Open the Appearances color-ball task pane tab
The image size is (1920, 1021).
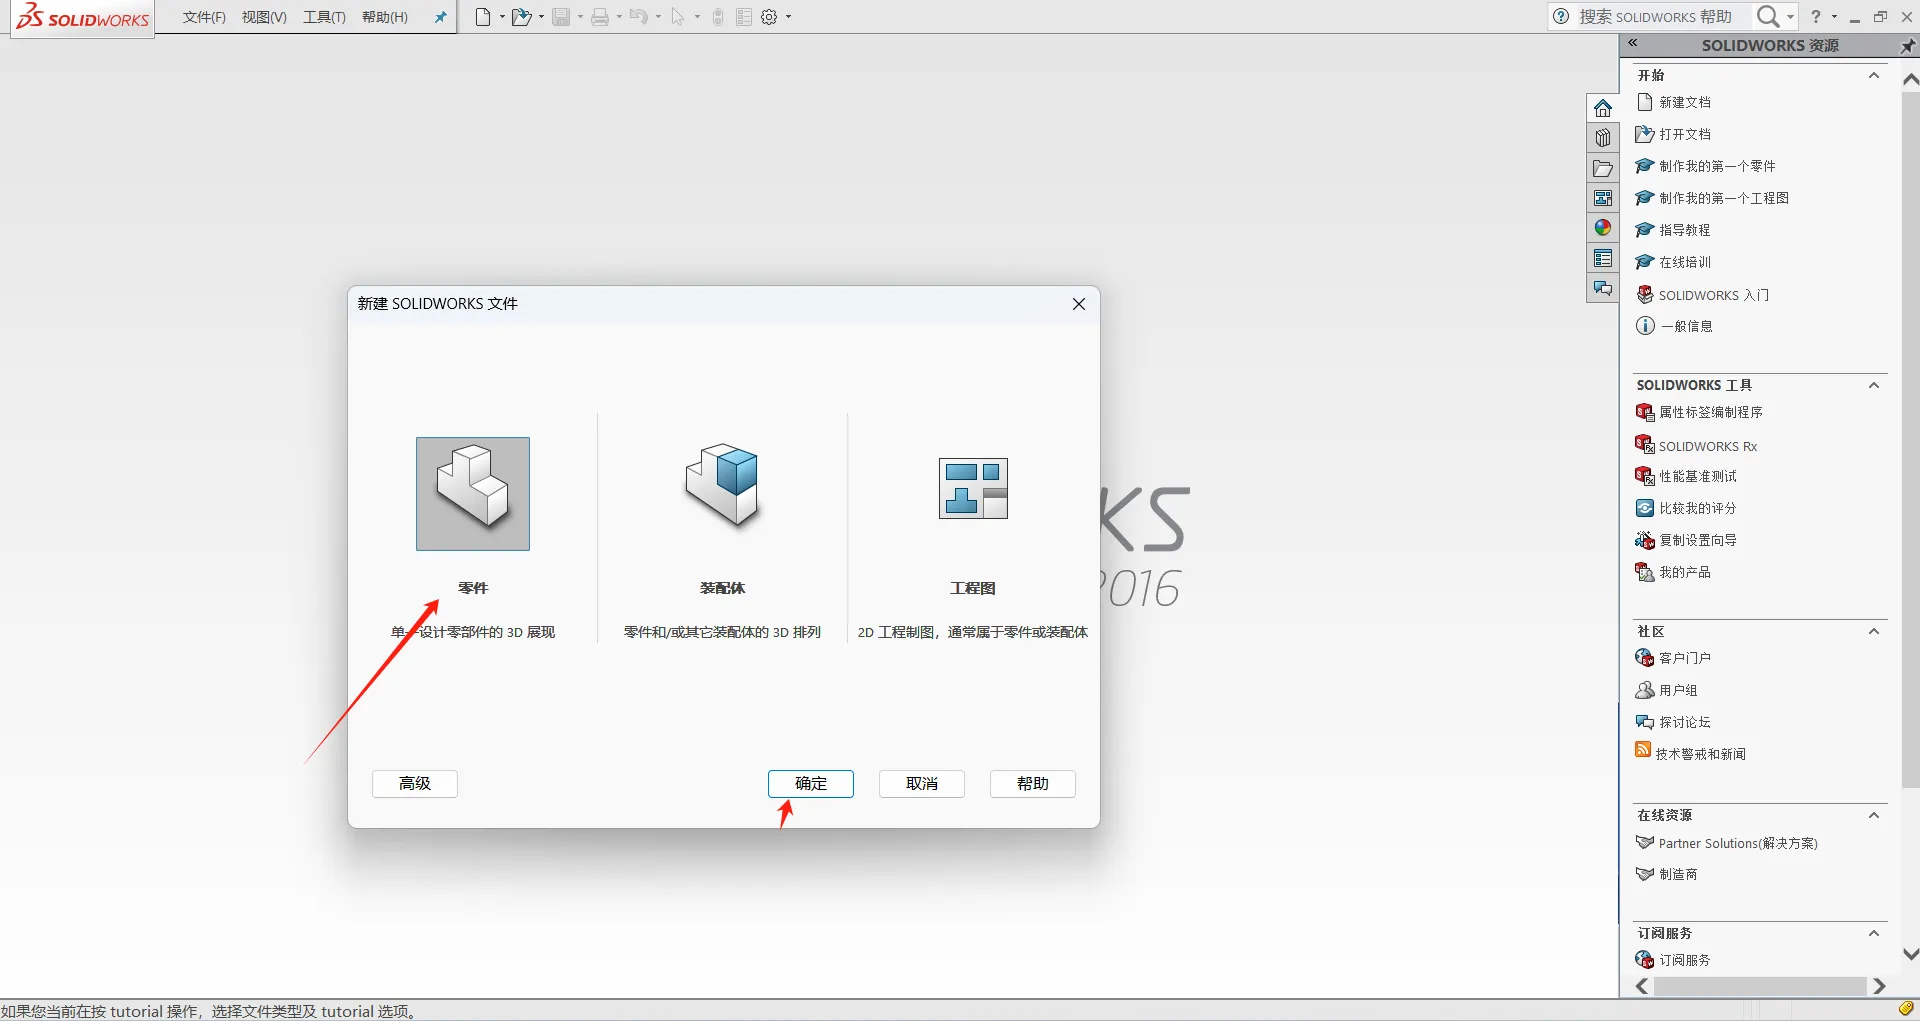pyautogui.click(x=1603, y=228)
